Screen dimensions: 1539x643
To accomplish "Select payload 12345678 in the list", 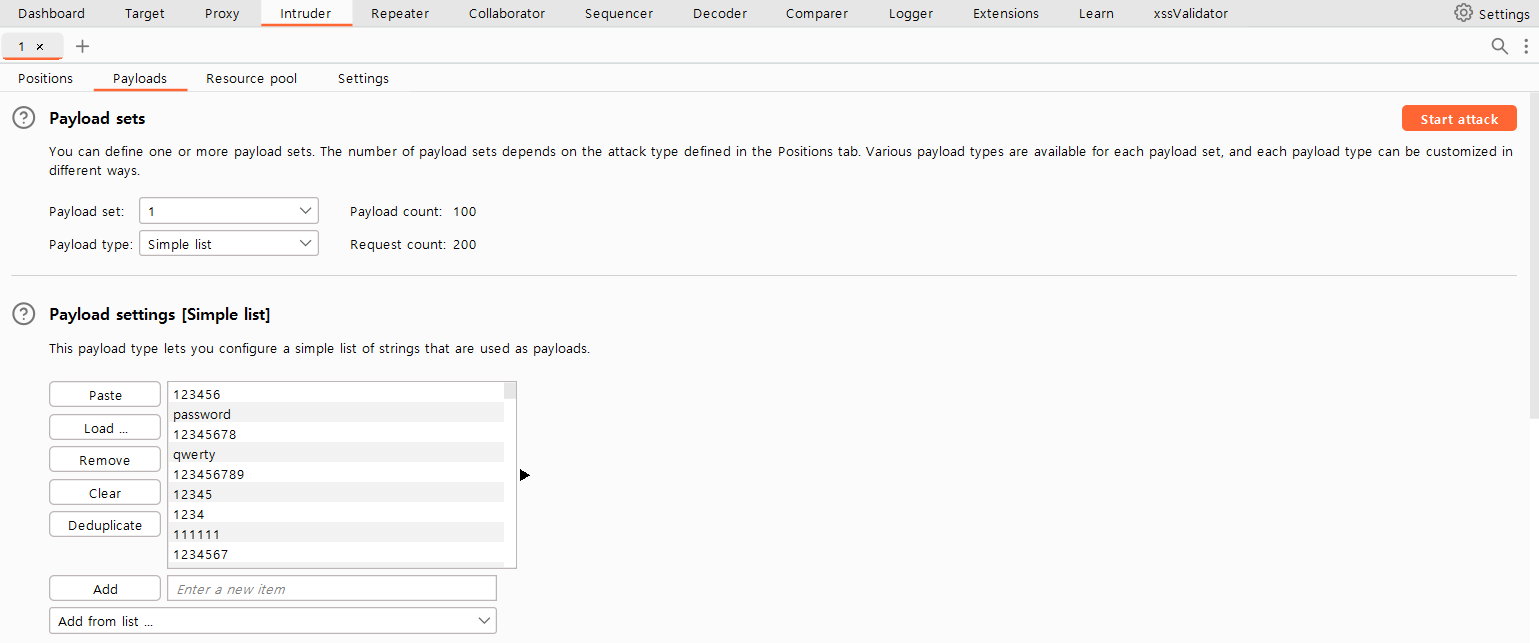I will (x=336, y=434).
